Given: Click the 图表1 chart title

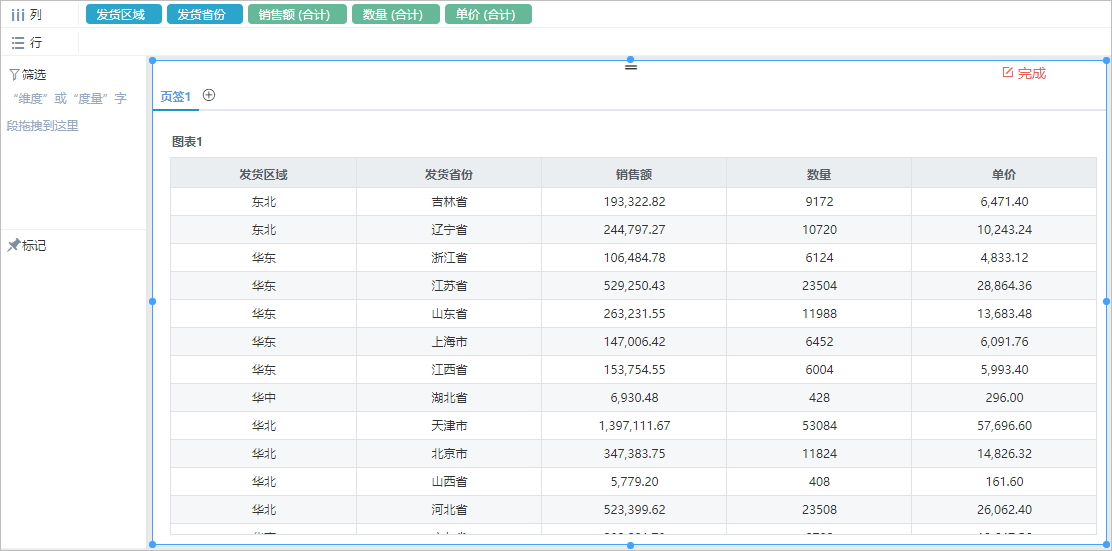Looking at the screenshot, I should [x=187, y=142].
